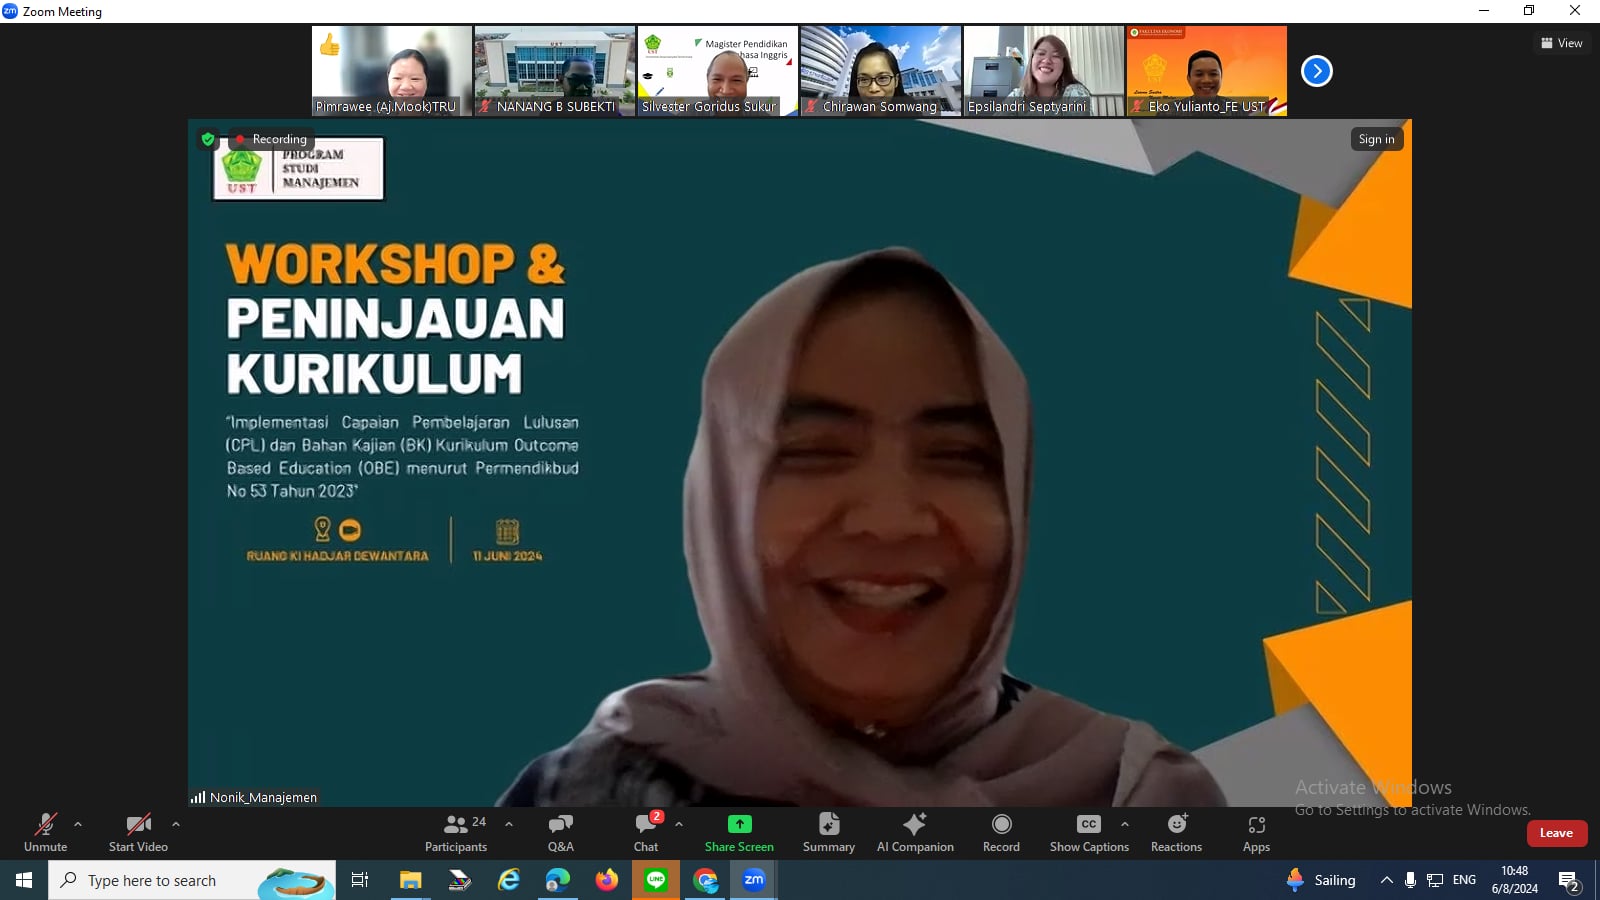The width and height of the screenshot is (1600, 900).
Task: Click the green Share Screen icon
Action: click(739, 824)
